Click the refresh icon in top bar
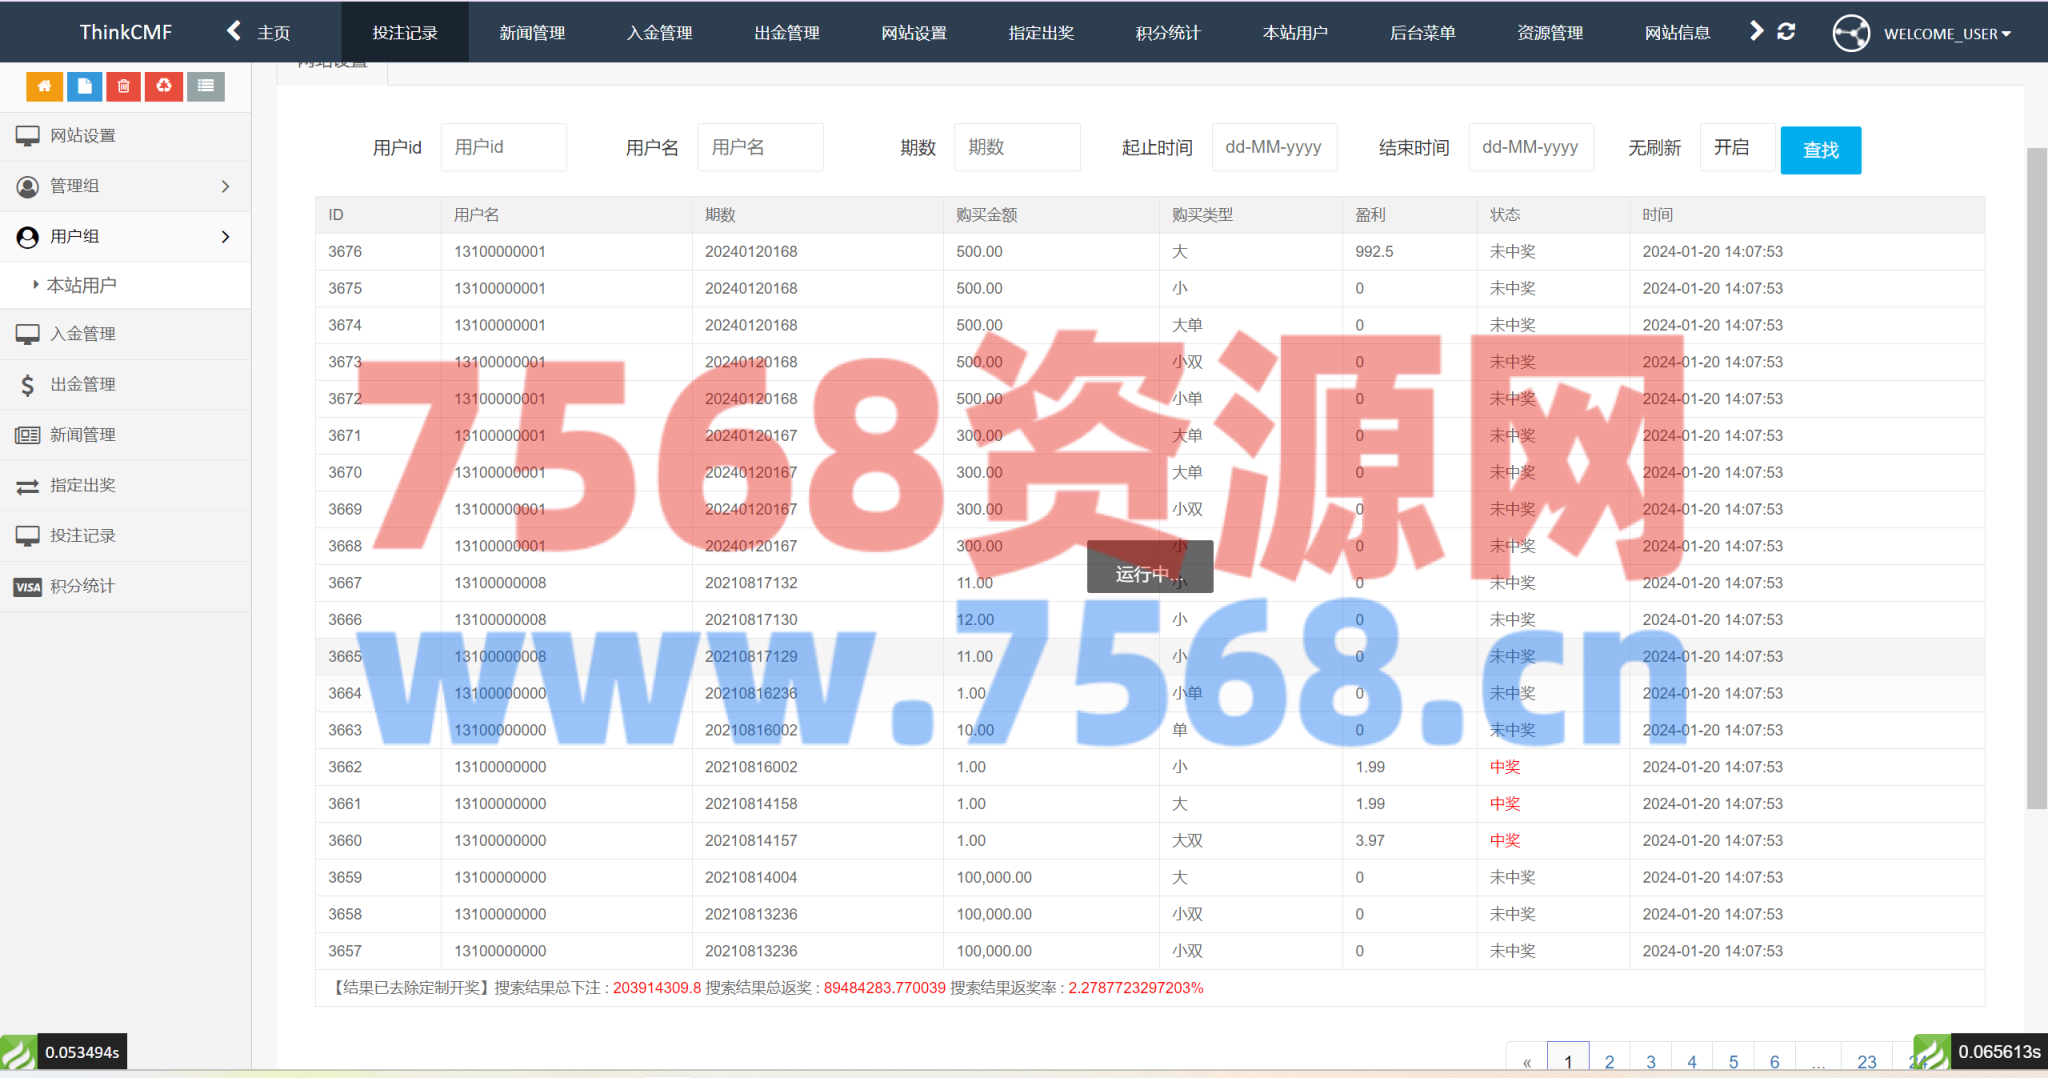This screenshot has height=1078, width=2048. coord(1786,32)
